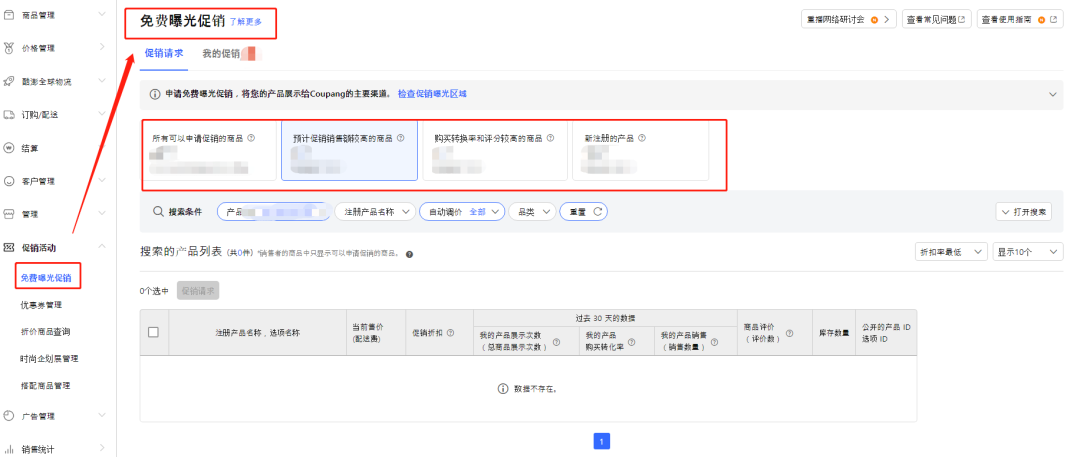1080x457 pixels.
Task: Click help icon in 商品评价 header
Action: (x=789, y=333)
